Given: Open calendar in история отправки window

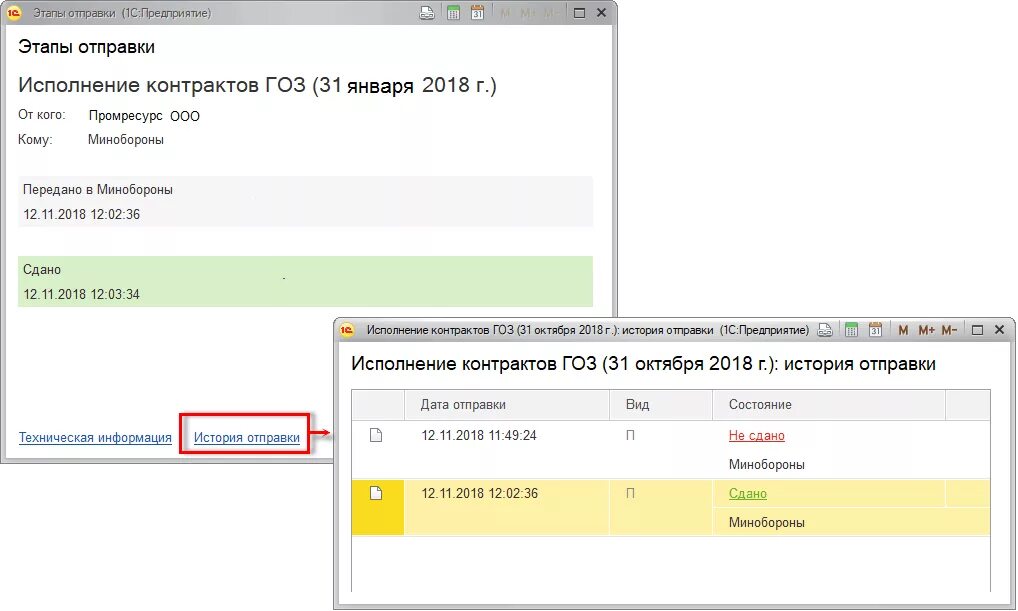Looking at the screenshot, I should [875, 330].
